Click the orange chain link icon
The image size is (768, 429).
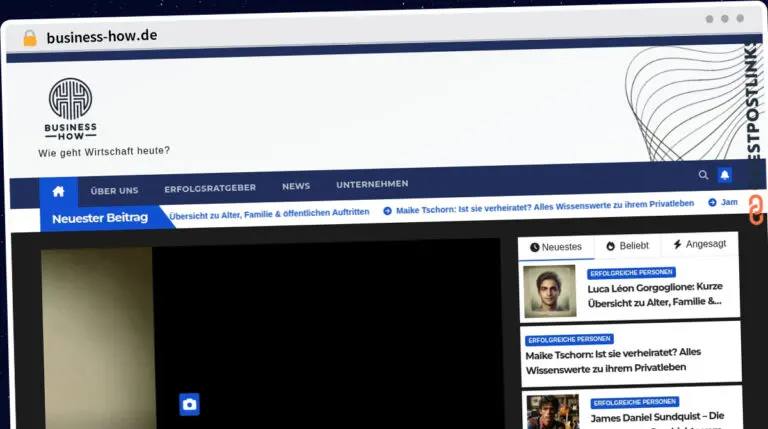756,210
